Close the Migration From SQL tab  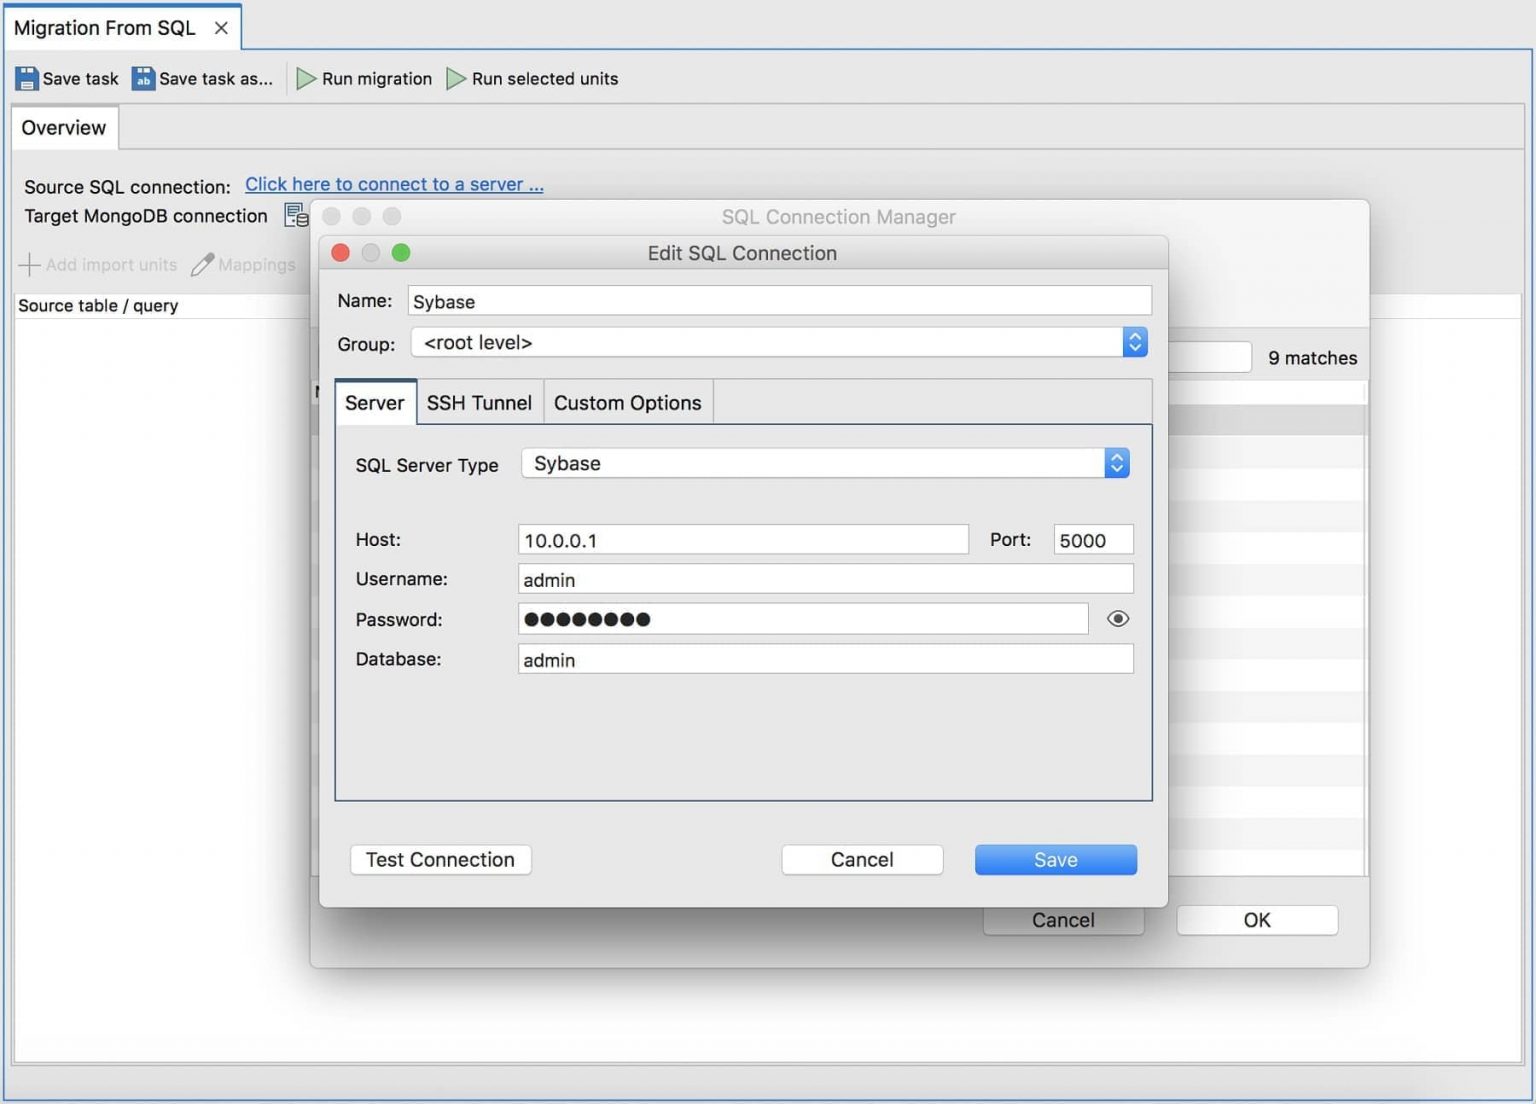[x=221, y=28]
